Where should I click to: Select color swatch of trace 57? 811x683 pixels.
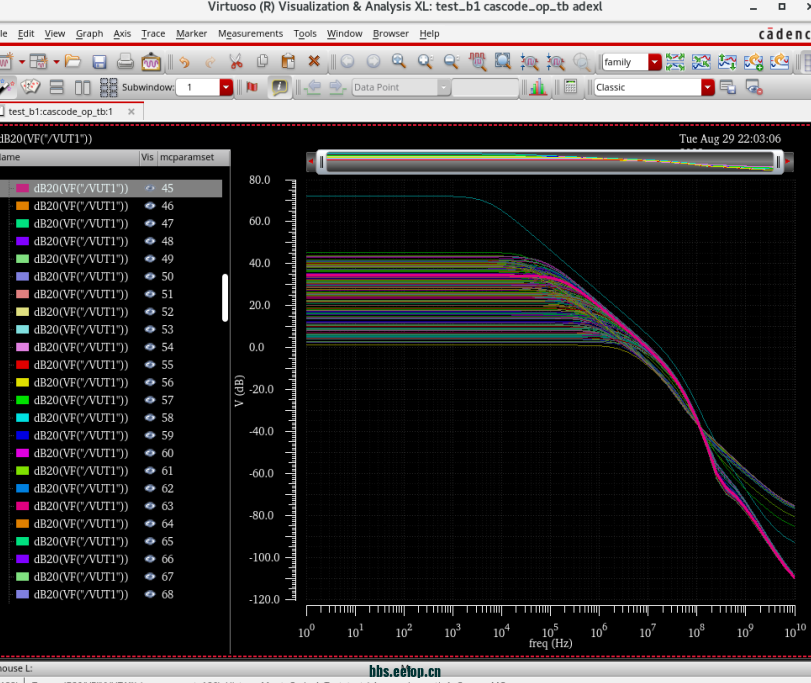tap(22, 400)
